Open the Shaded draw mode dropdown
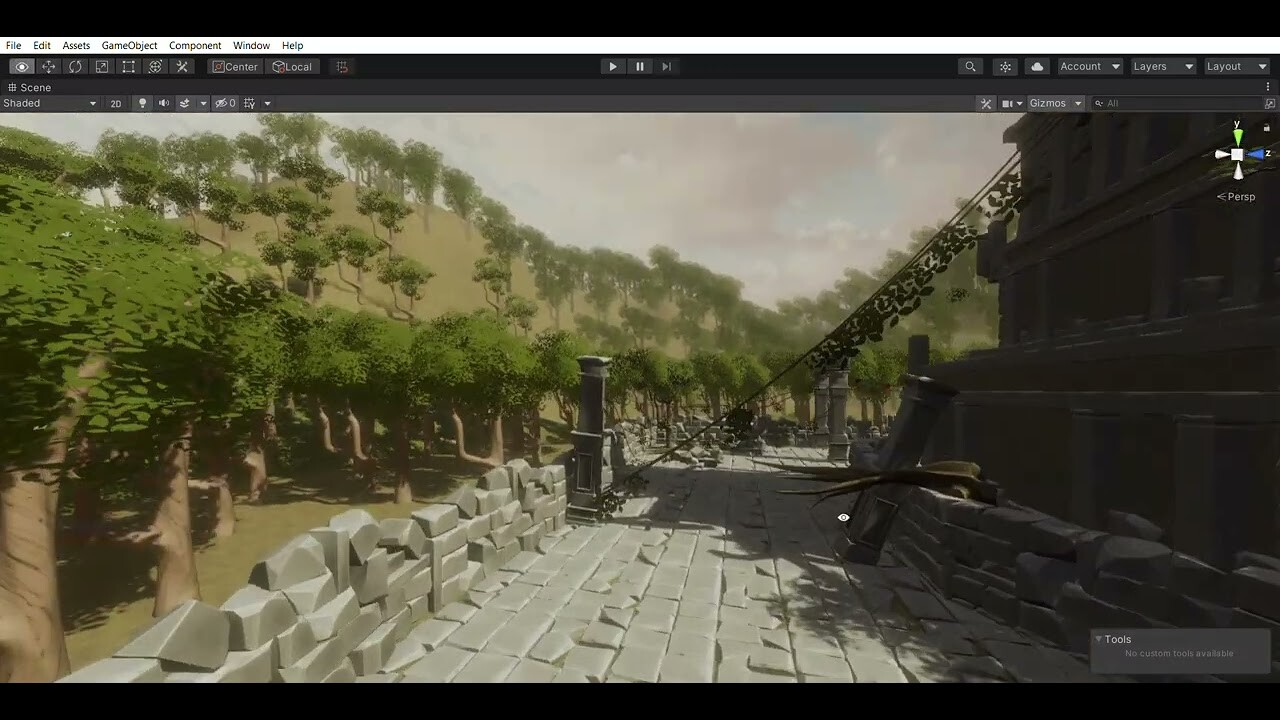1280x720 pixels. [x=50, y=103]
